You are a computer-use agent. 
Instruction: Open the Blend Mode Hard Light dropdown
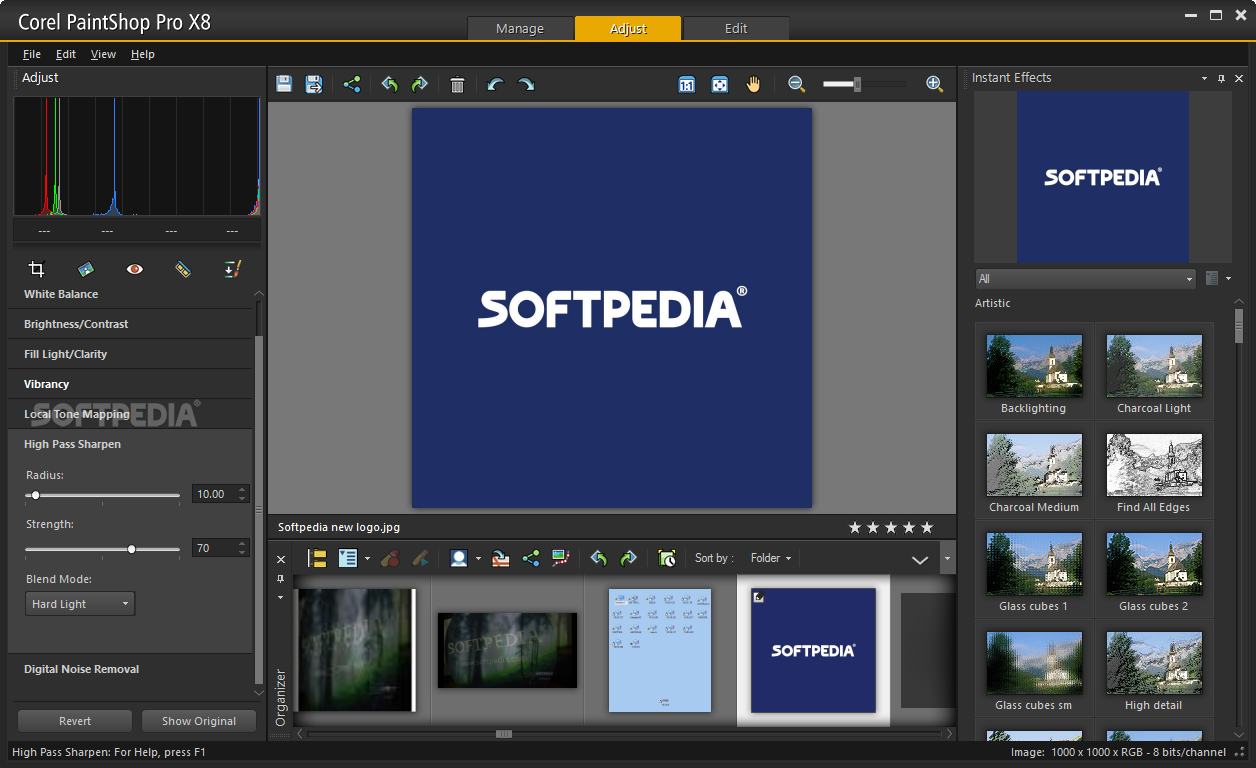(x=80, y=604)
